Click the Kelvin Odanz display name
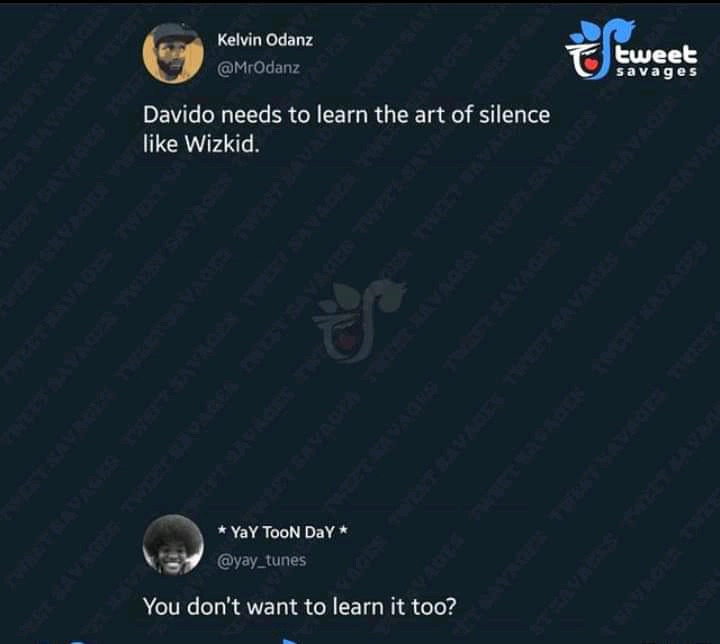The width and height of the screenshot is (720, 644). click(x=265, y=40)
